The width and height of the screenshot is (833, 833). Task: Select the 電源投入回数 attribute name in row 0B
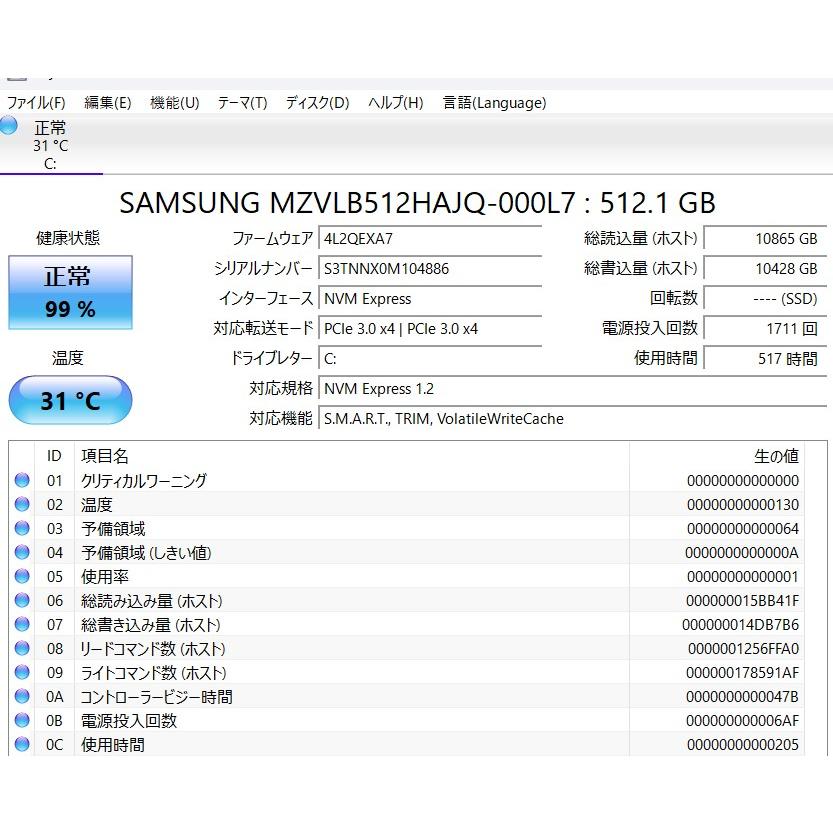coord(129,720)
